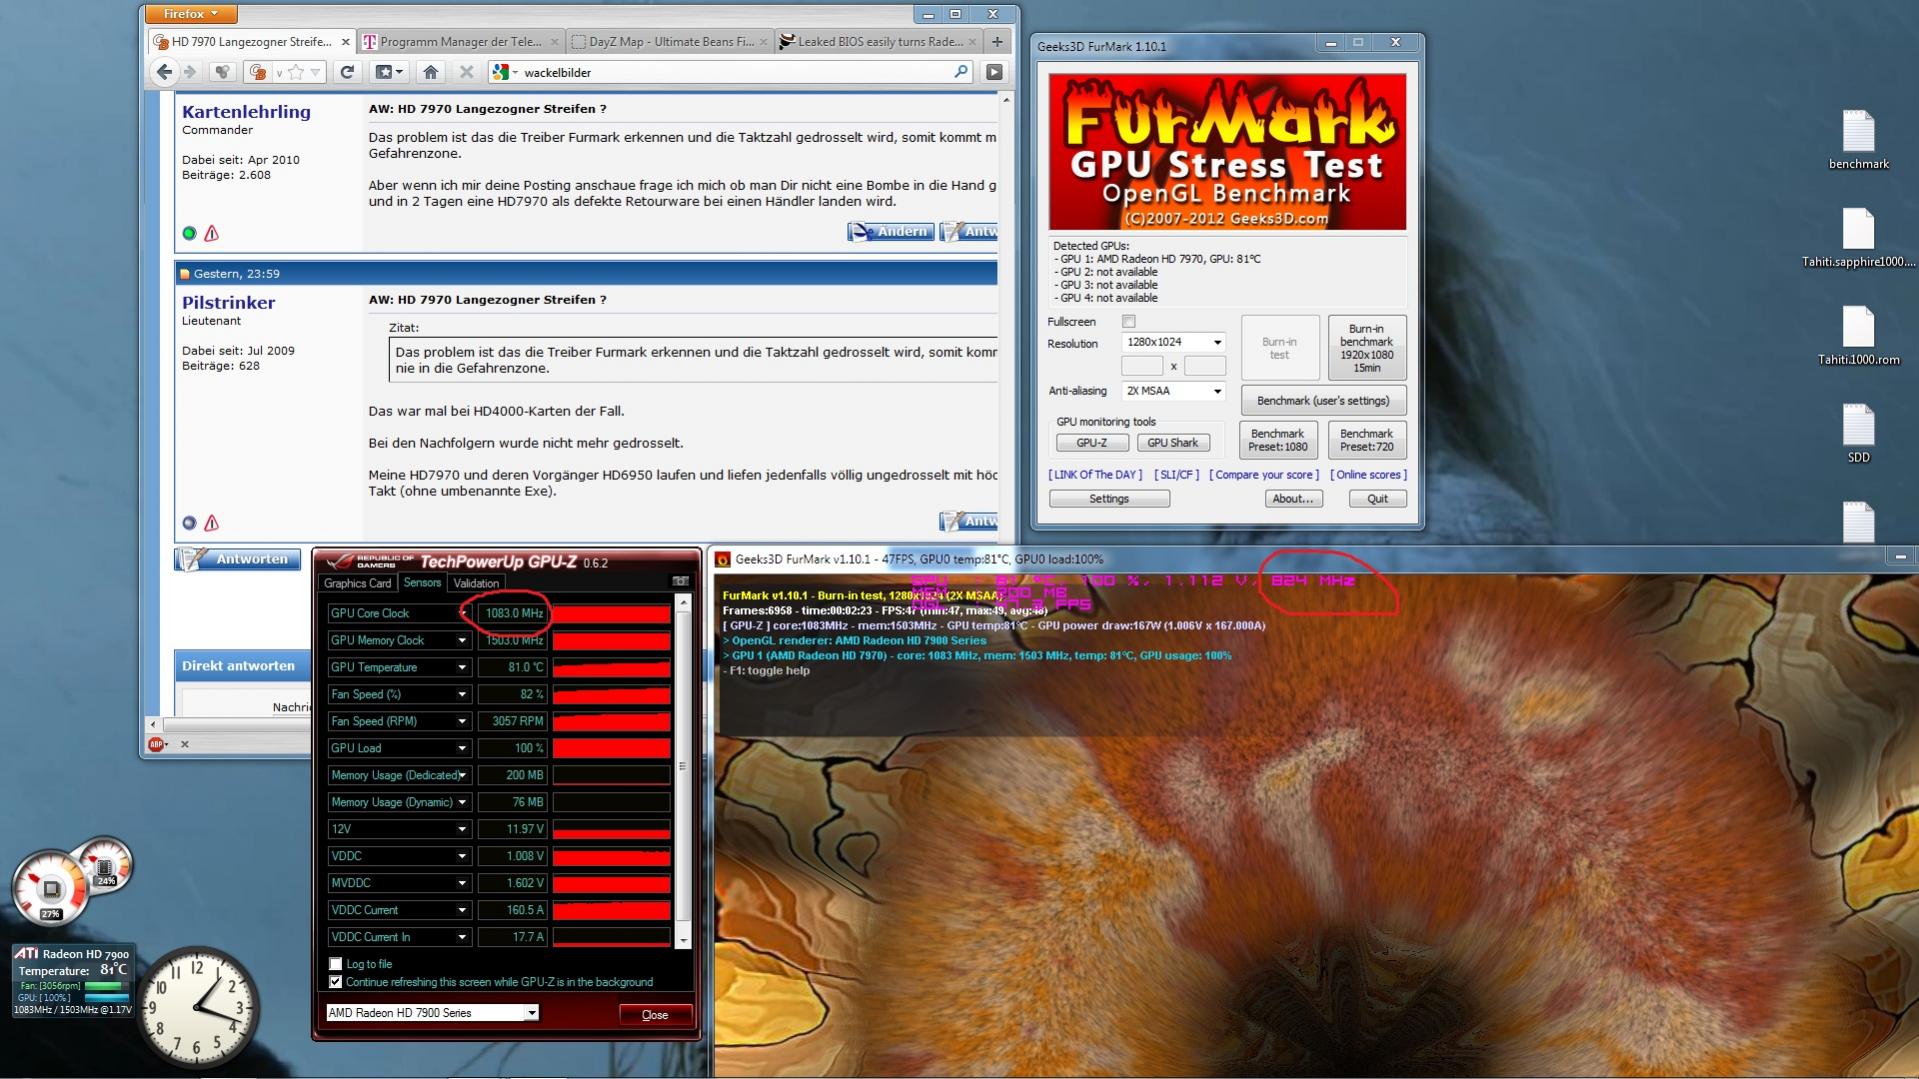Click the screenshot camera icon in GPU-Z

click(x=680, y=581)
